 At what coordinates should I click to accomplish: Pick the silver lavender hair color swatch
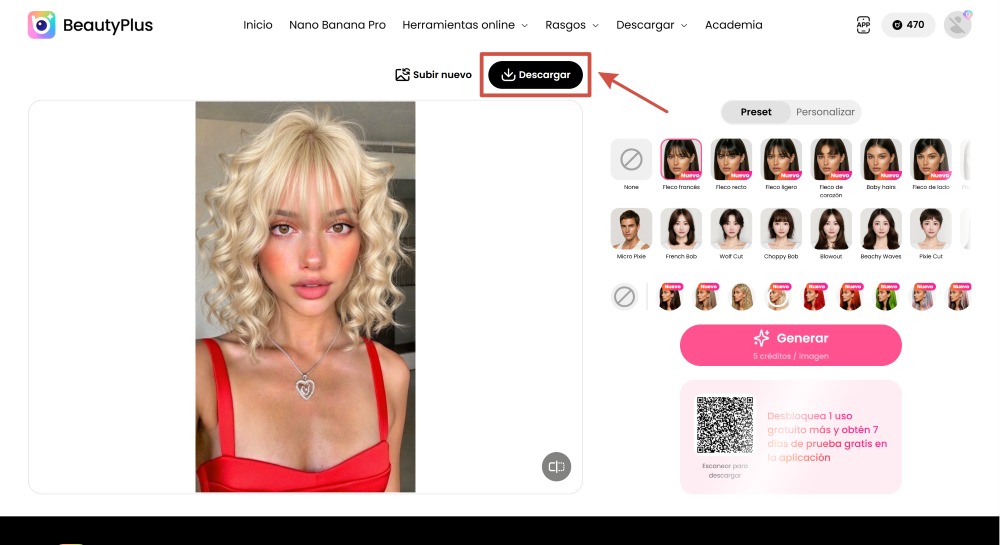coord(922,296)
